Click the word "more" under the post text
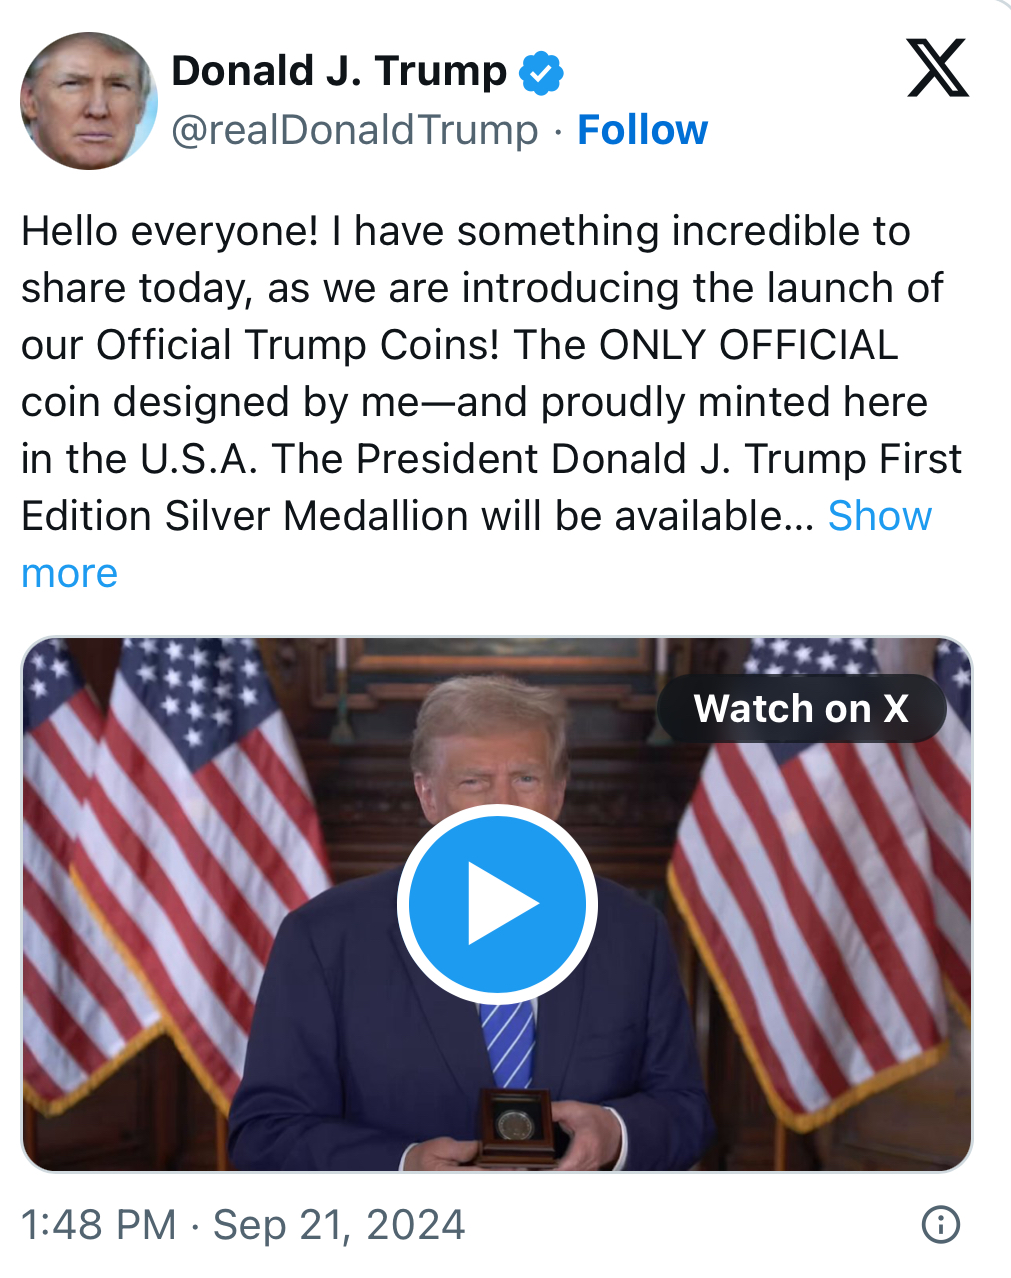 69,573
